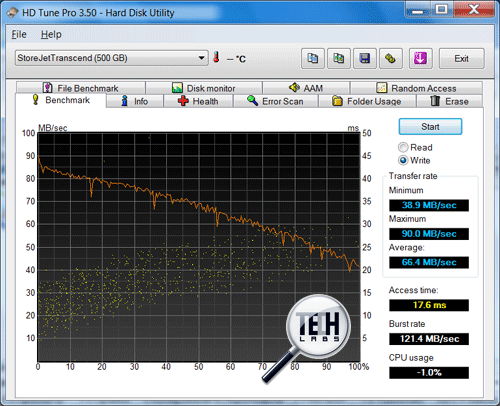Click the access time value 17.6 ms

[x=429, y=305]
